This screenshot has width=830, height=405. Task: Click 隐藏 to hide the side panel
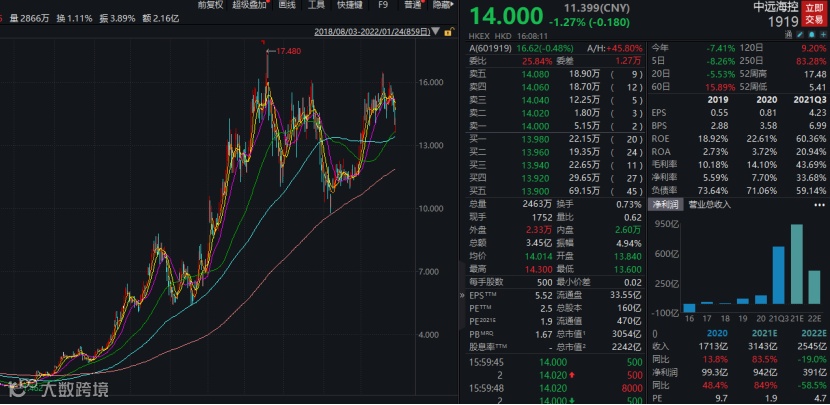pos(441,5)
